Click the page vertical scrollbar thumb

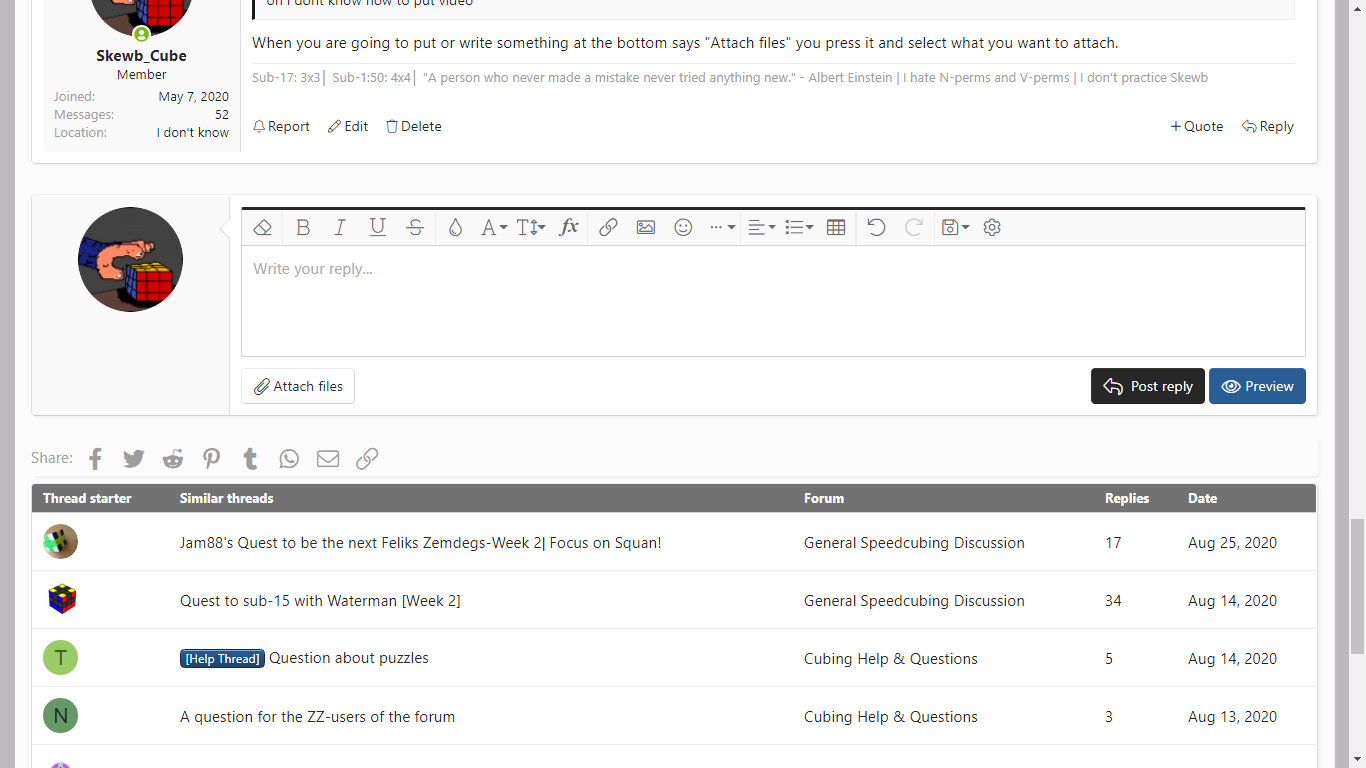[1357, 585]
